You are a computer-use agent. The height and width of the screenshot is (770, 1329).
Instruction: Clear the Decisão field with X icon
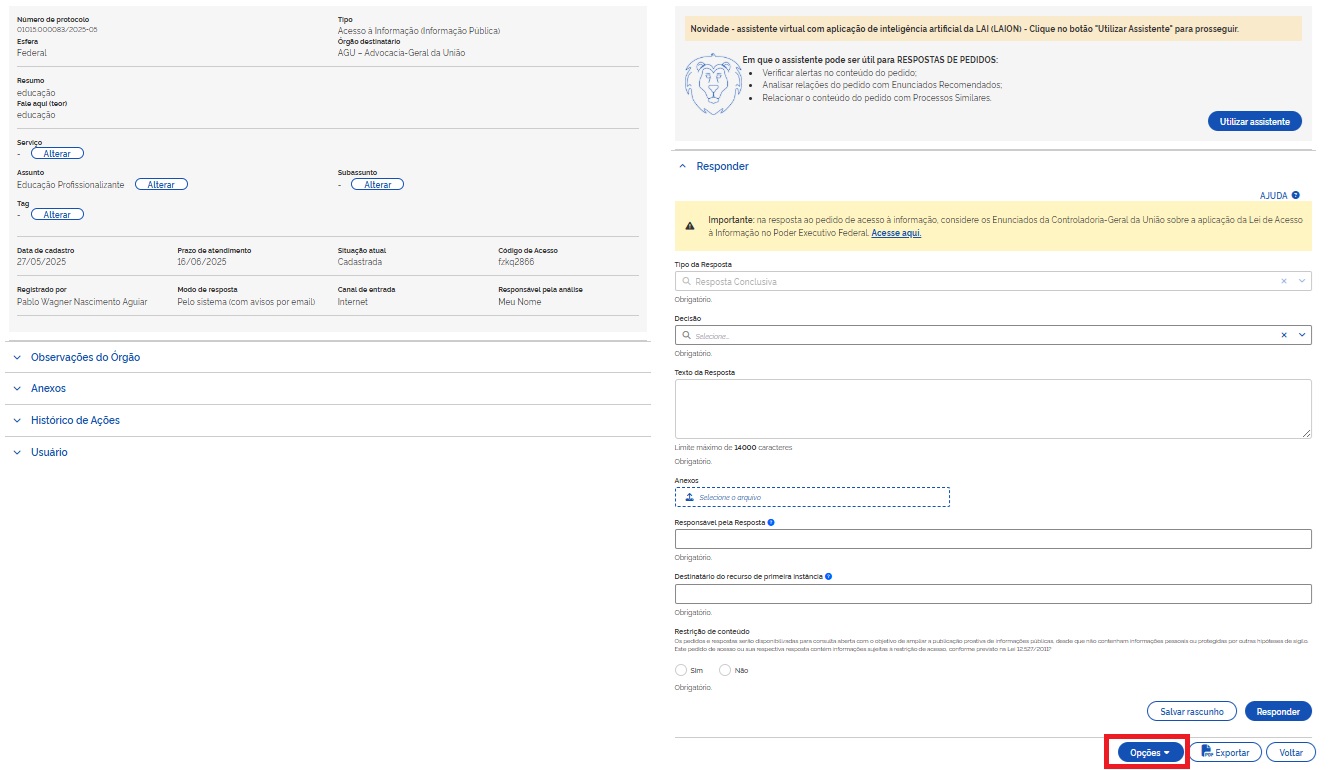(x=1284, y=335)
